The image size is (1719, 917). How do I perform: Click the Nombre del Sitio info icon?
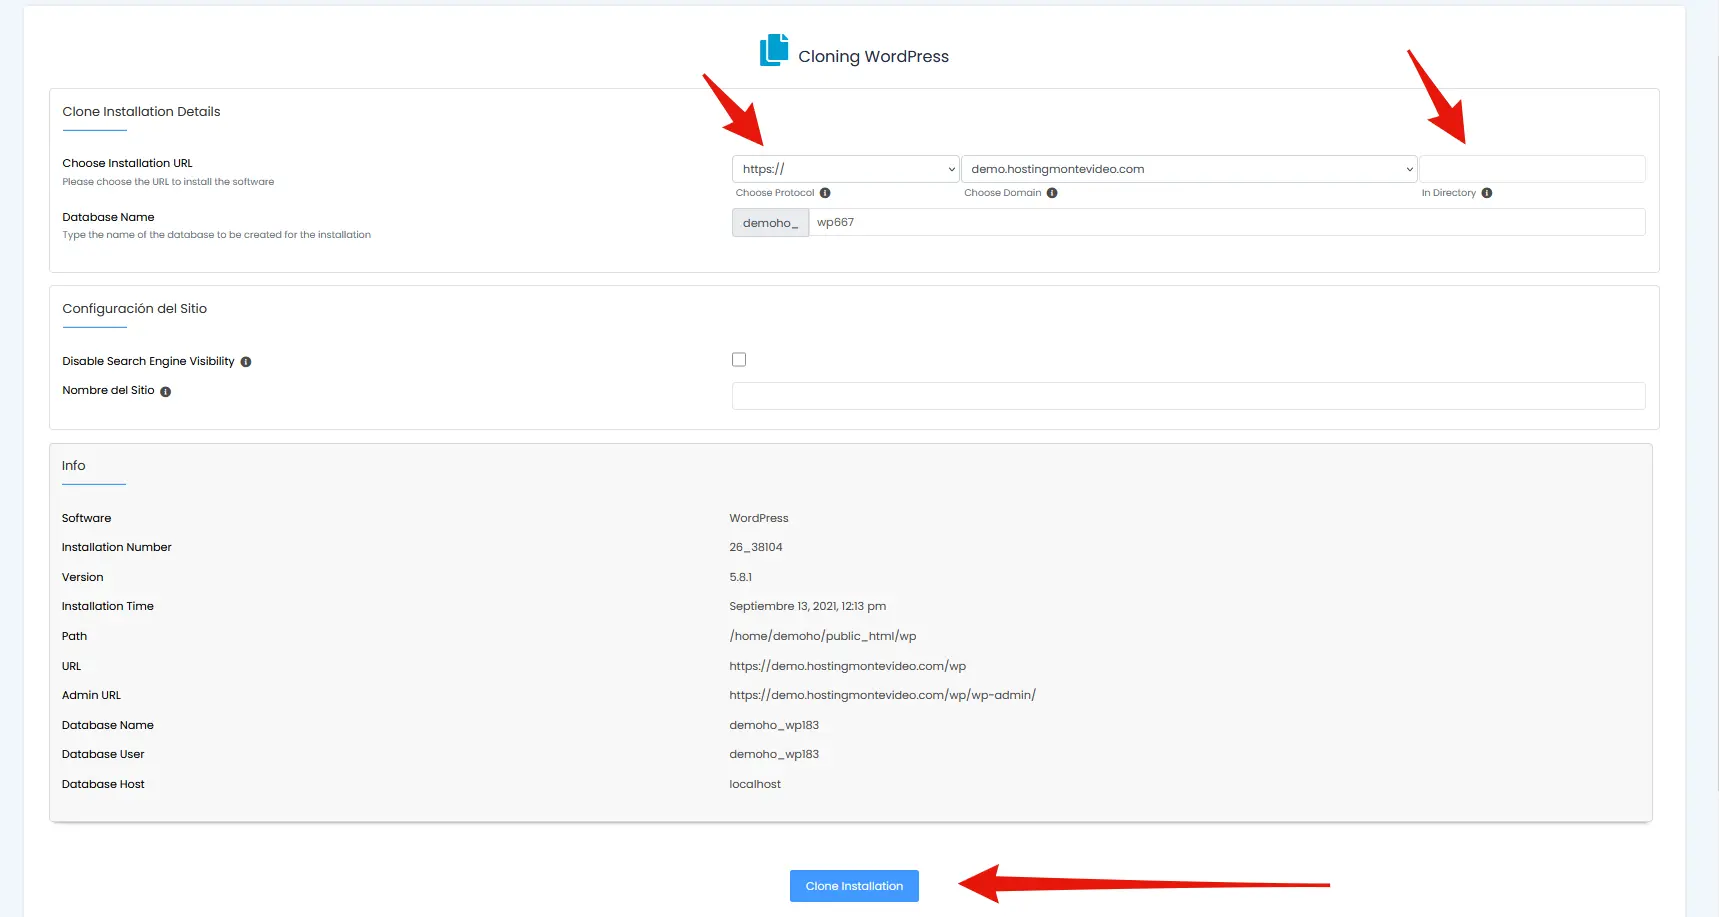(x=166, y=392)
